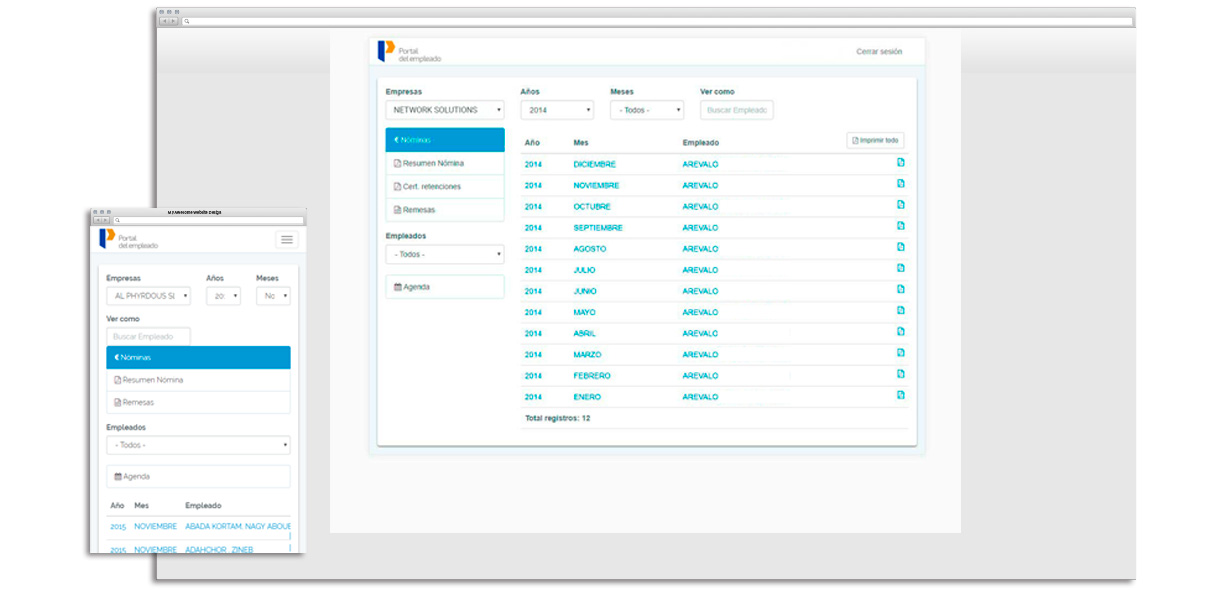The image size is (1227, 590).
Task: Click Buscar Empleado field in small window
Action: click(148, 337)
